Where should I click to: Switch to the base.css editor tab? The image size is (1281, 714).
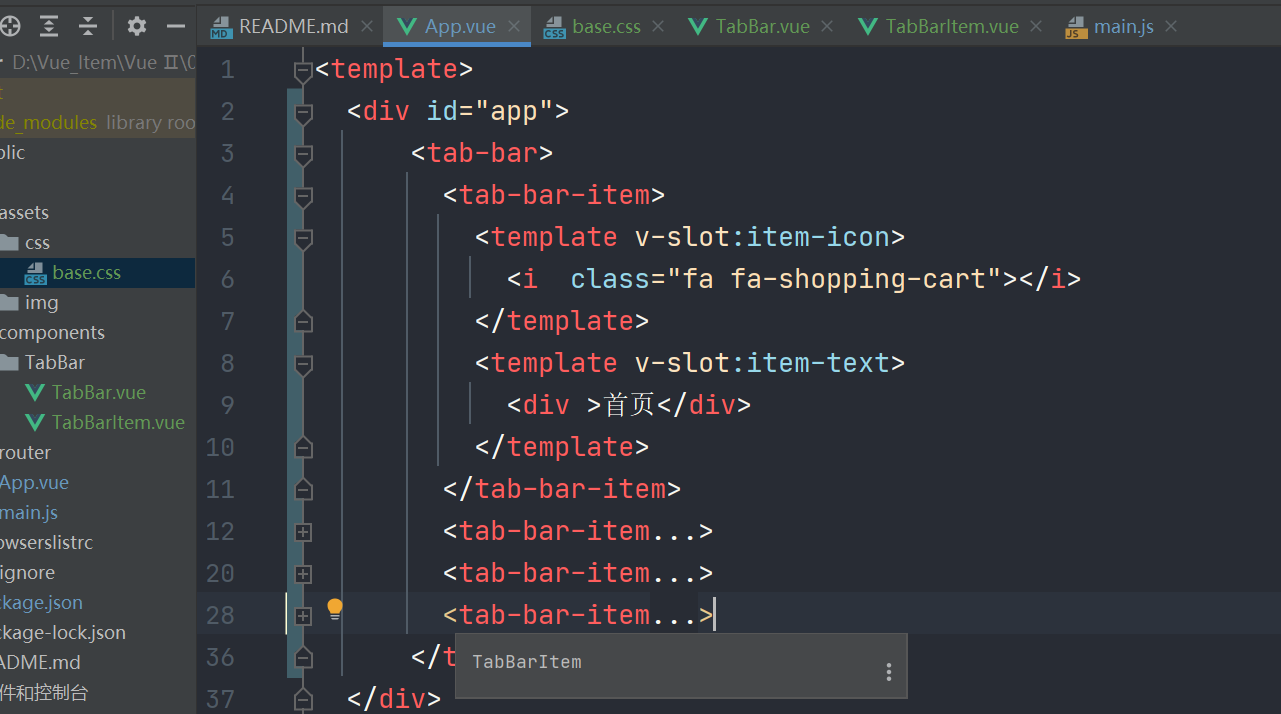coord(606,27)
